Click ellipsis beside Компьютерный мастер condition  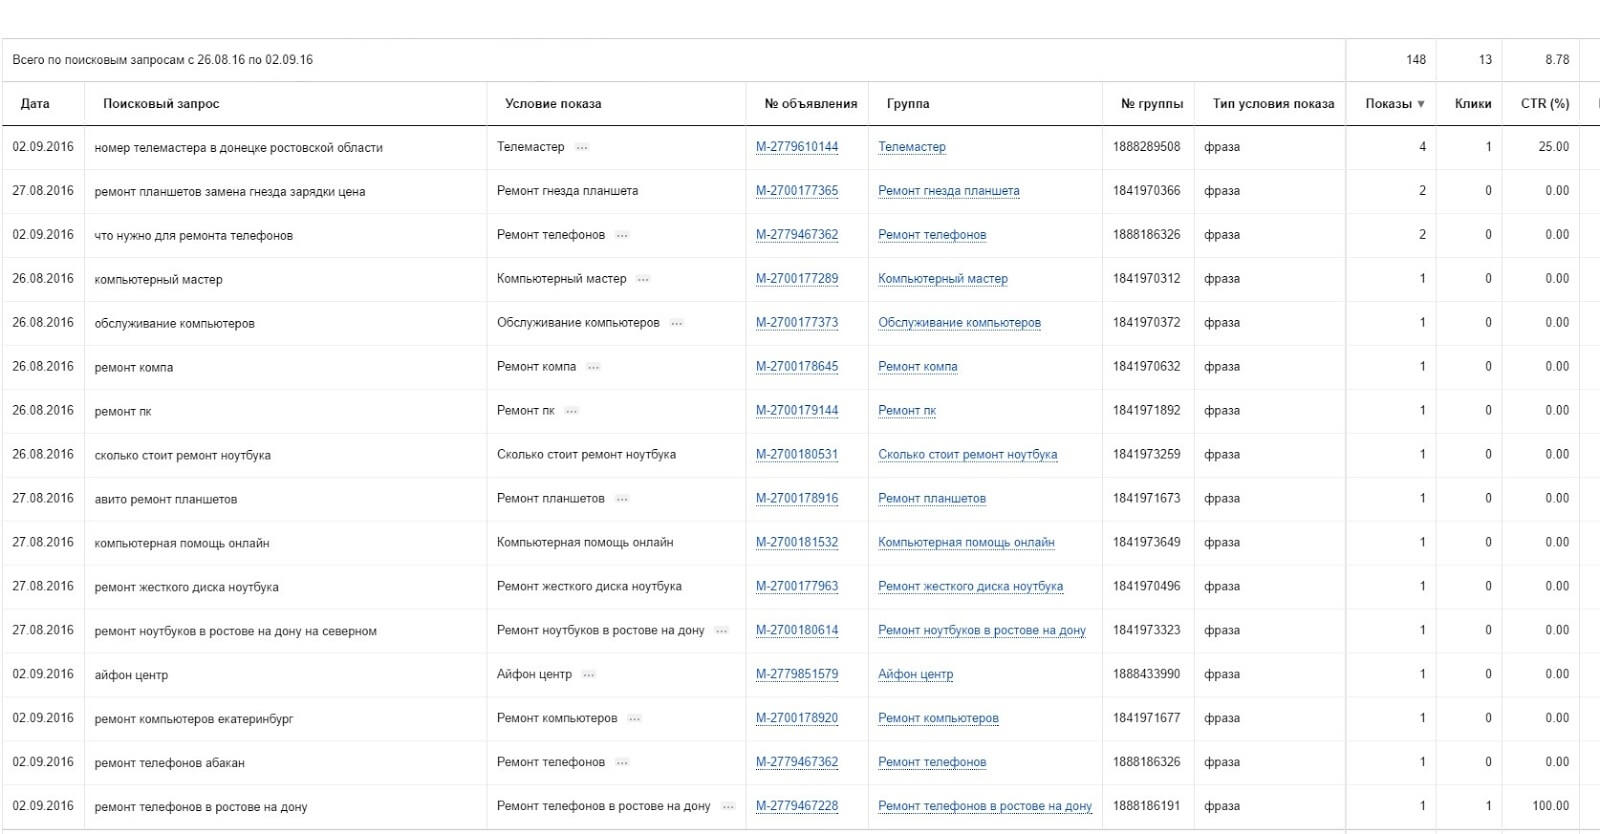tap(643, 280)
